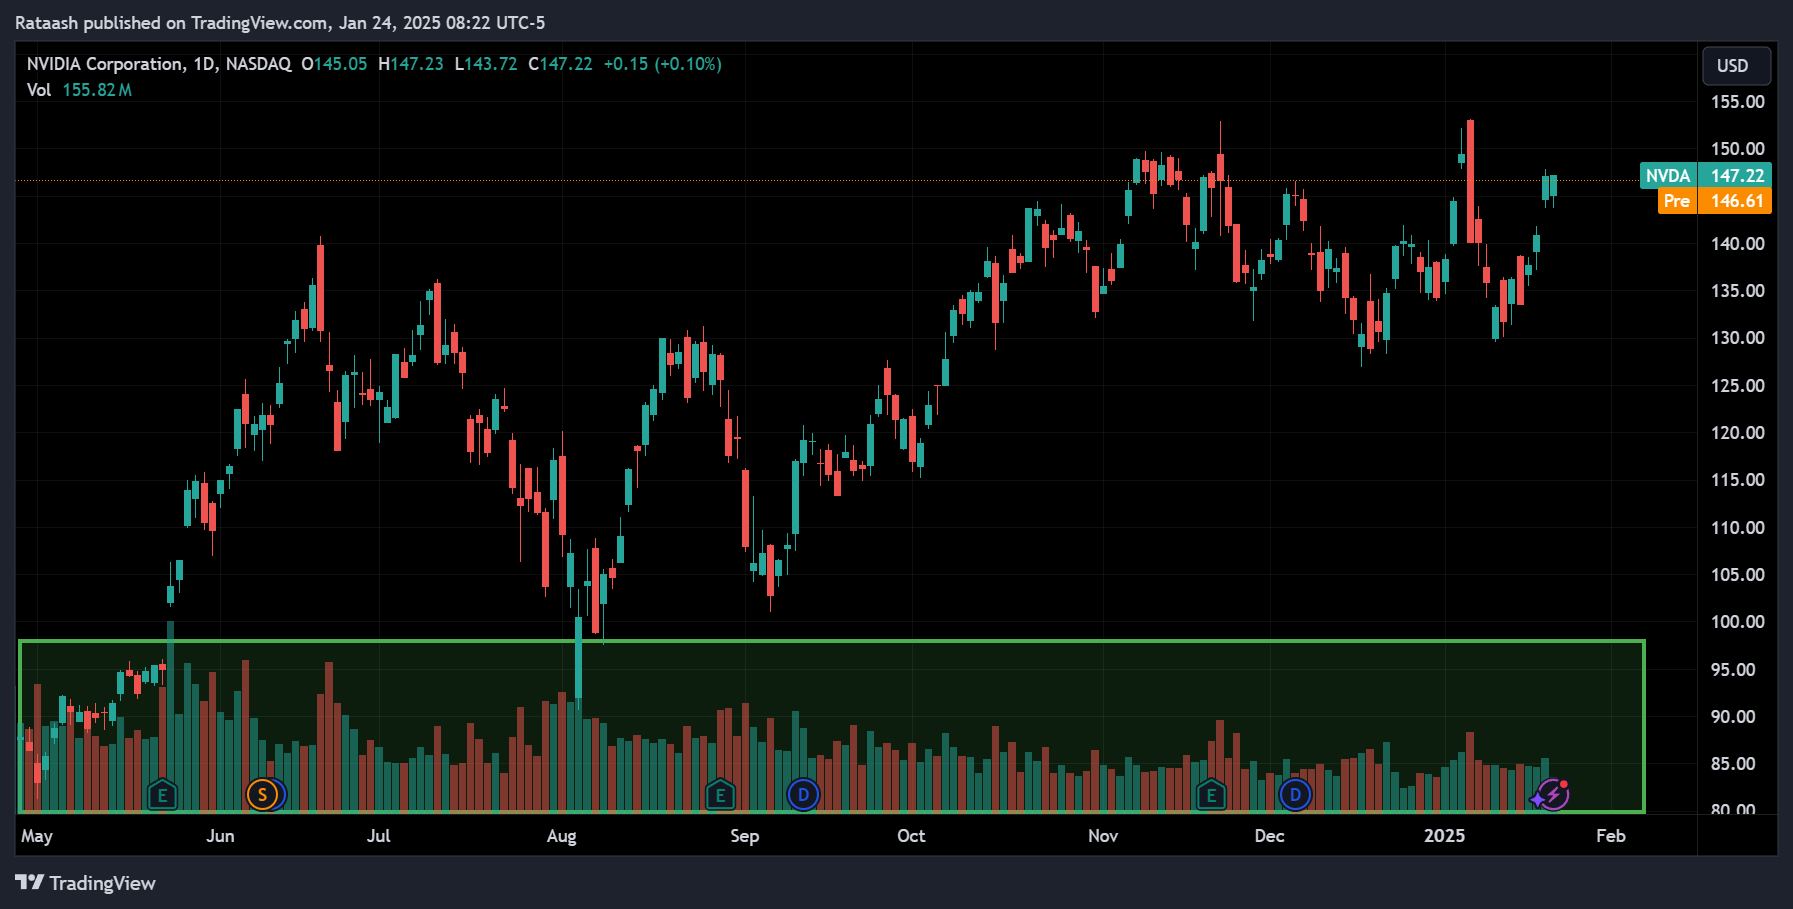Click the 115.00 price axis label
The height and width of the screenshot is (909, 1793).
click(1737, 480)
